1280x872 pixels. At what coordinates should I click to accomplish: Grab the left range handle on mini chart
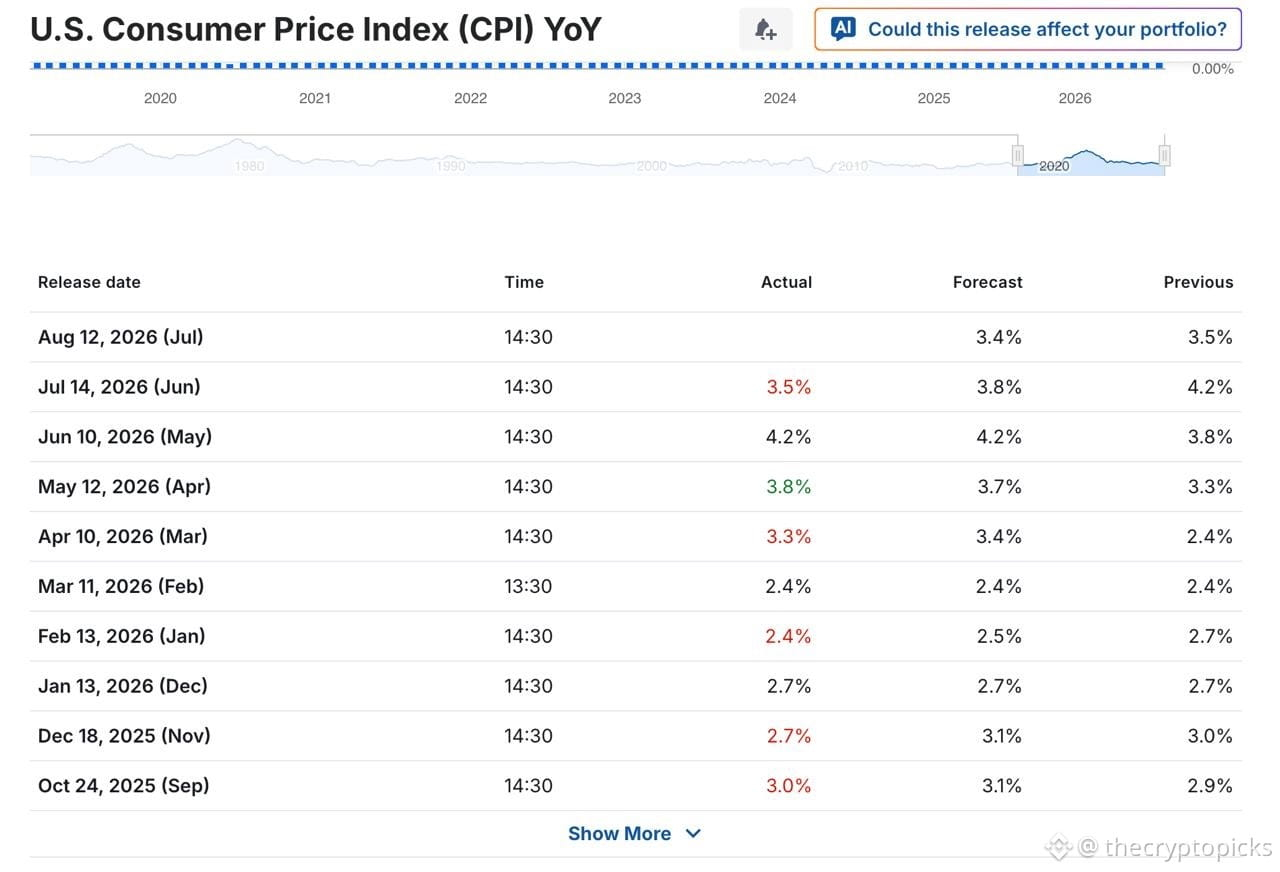click(1018, 155)
